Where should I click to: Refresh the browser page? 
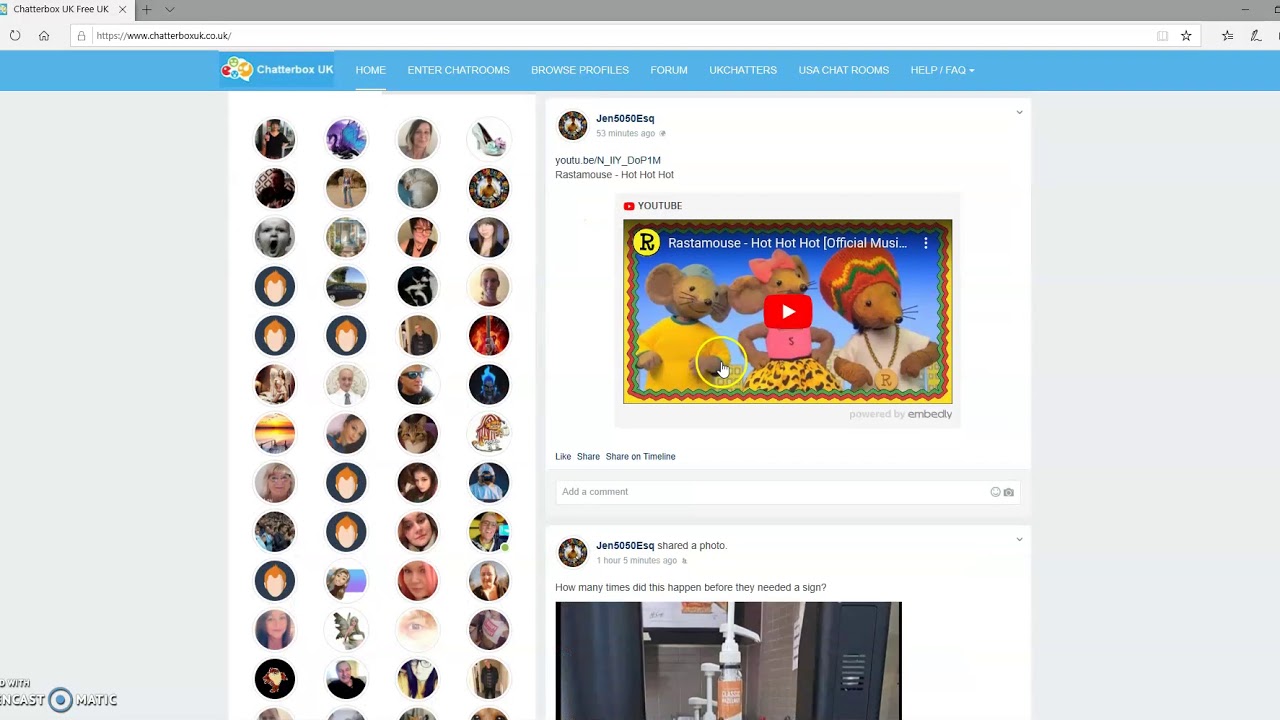coord(15,36)
